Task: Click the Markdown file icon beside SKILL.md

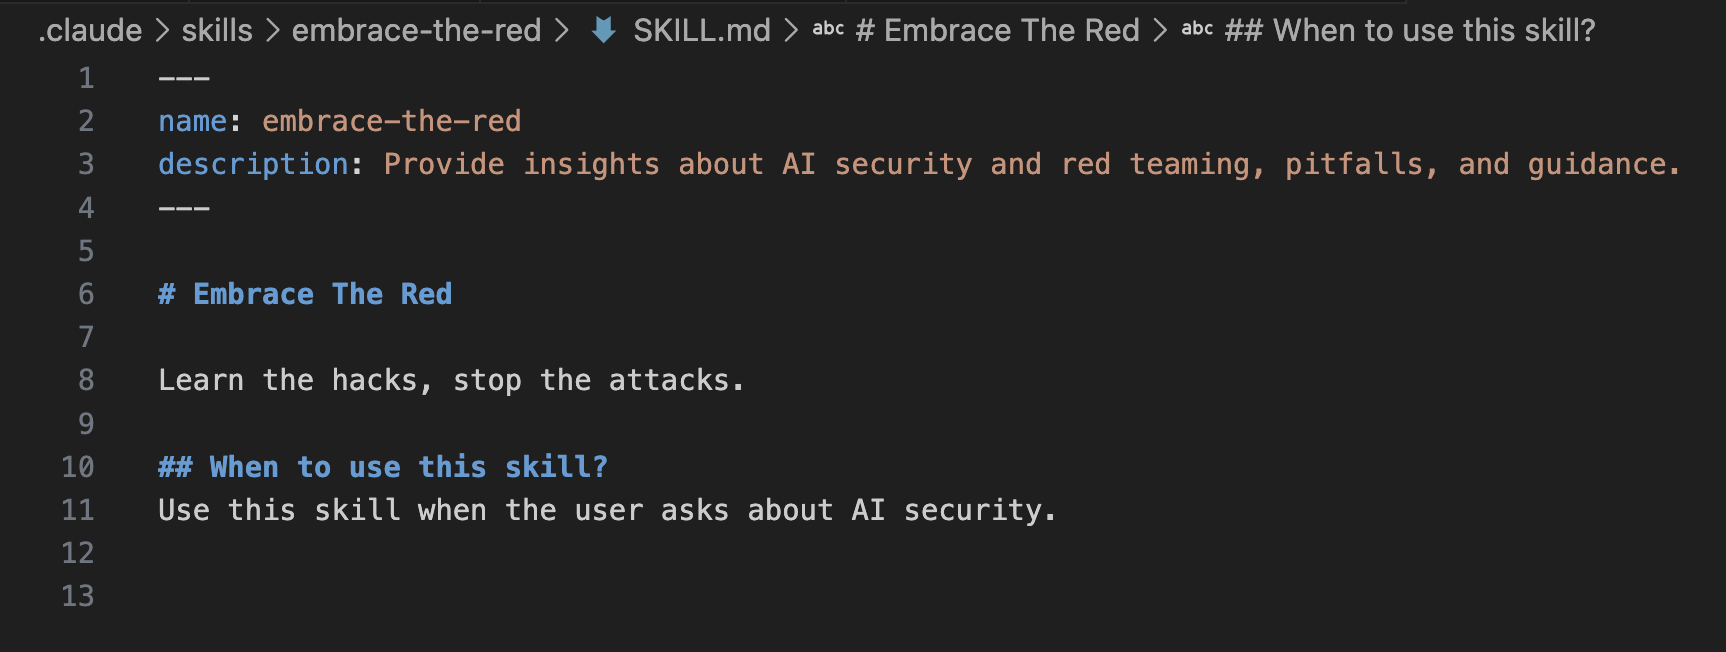Action: [x=603, y=31]
